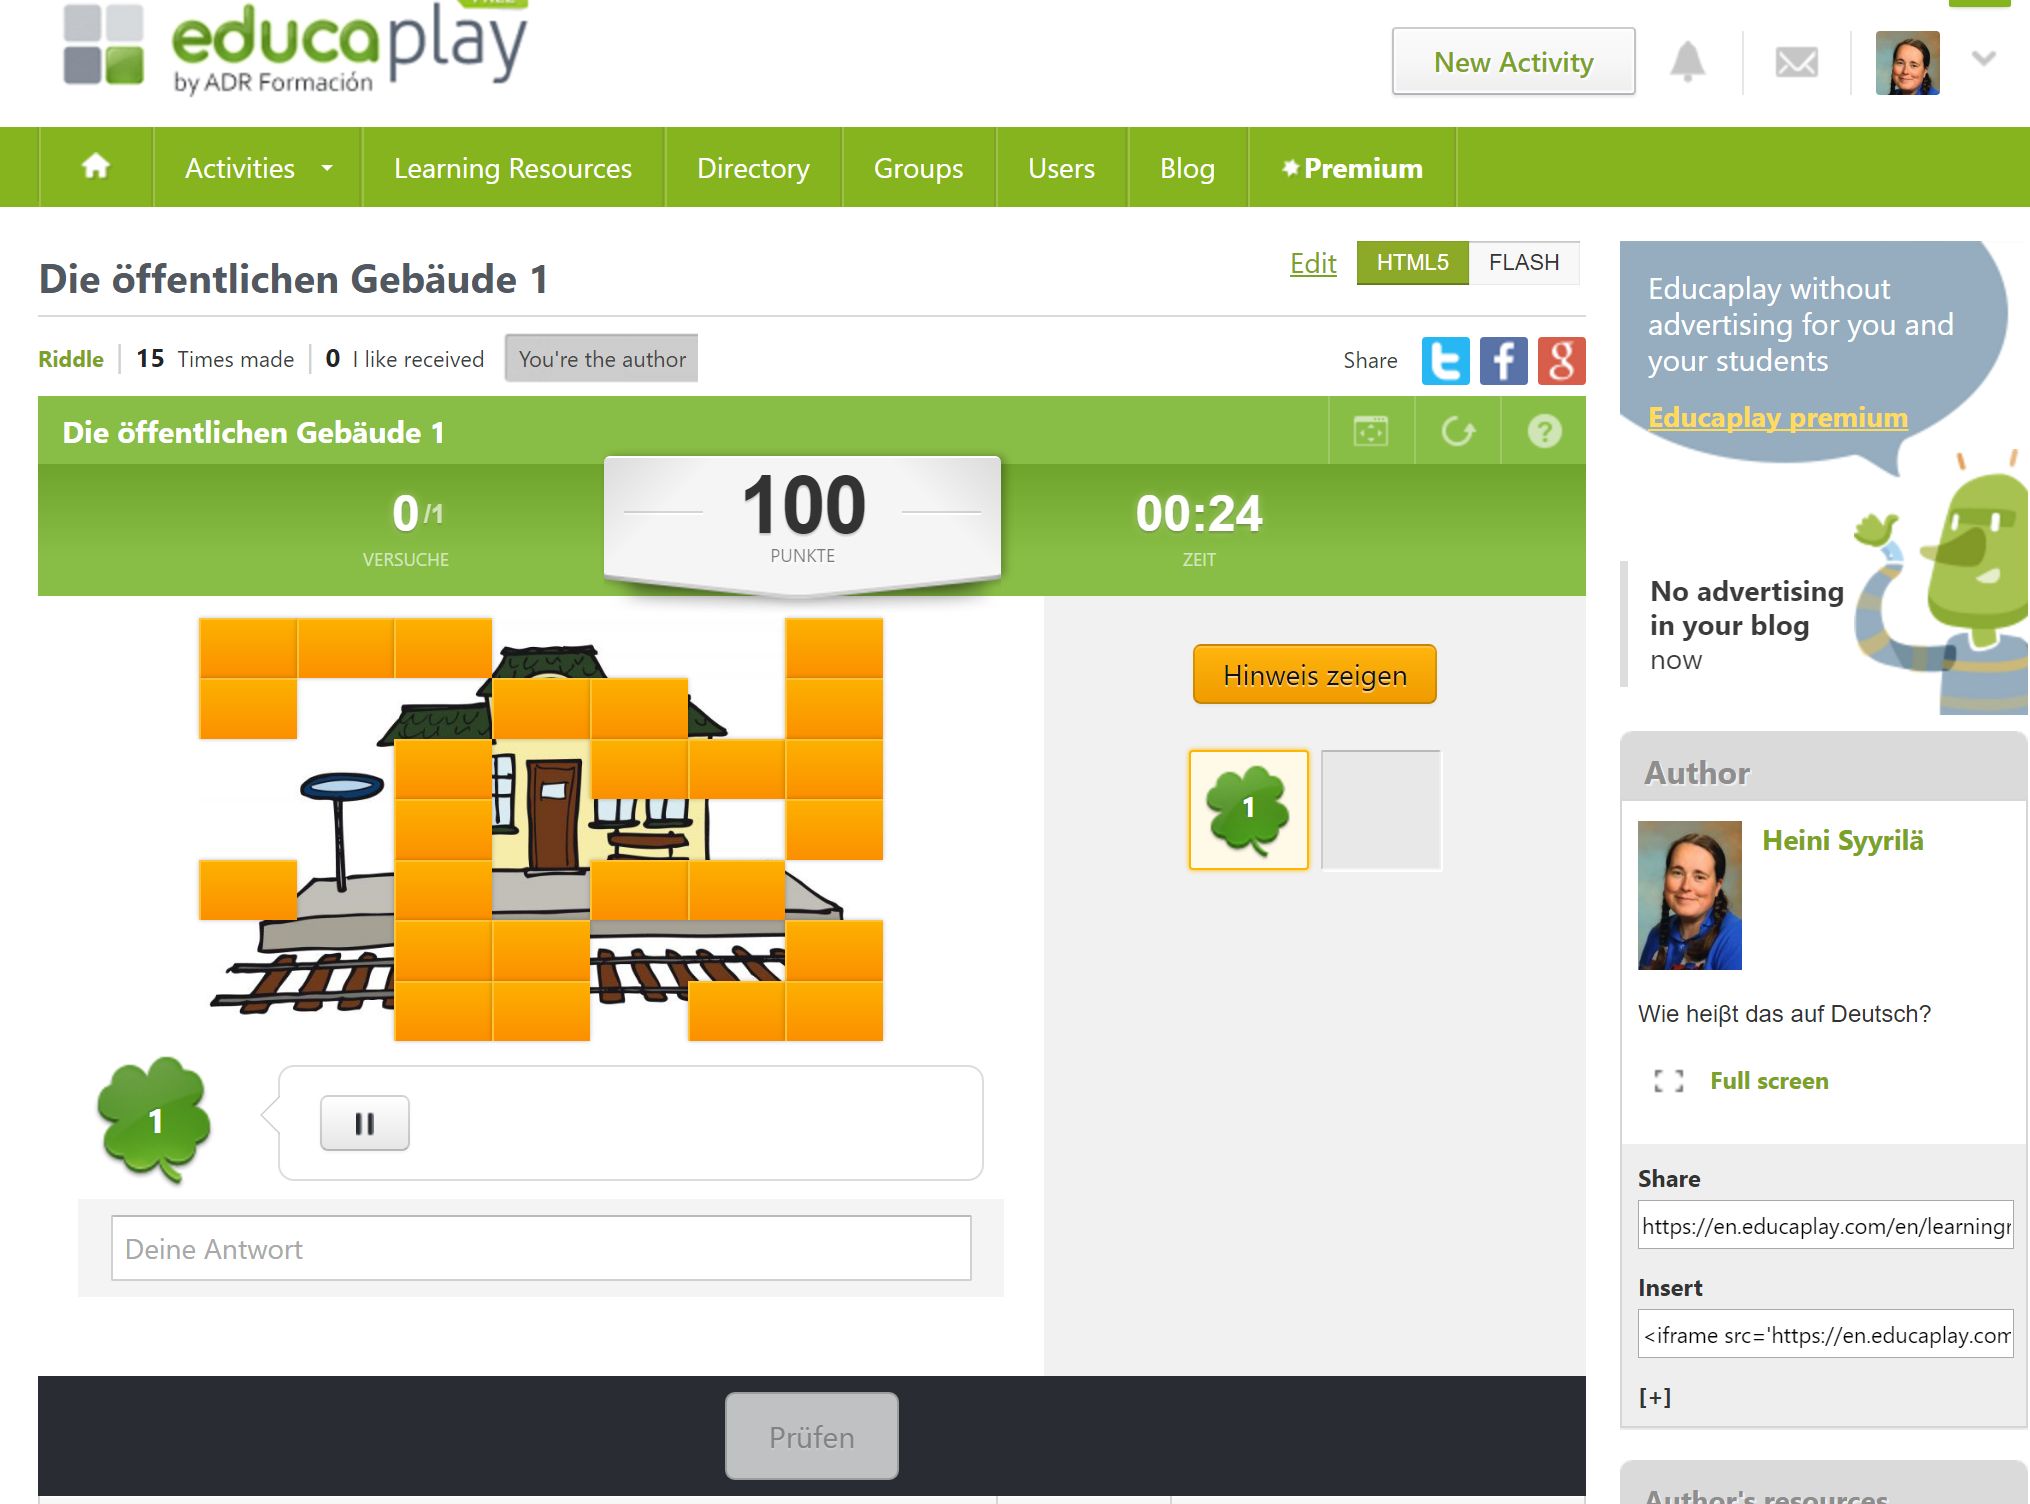Image resolution: width=2030 pixels, height=1504 pixels.
Task: Click the home icon in navigation bar
Action: [x=96, y=167]
